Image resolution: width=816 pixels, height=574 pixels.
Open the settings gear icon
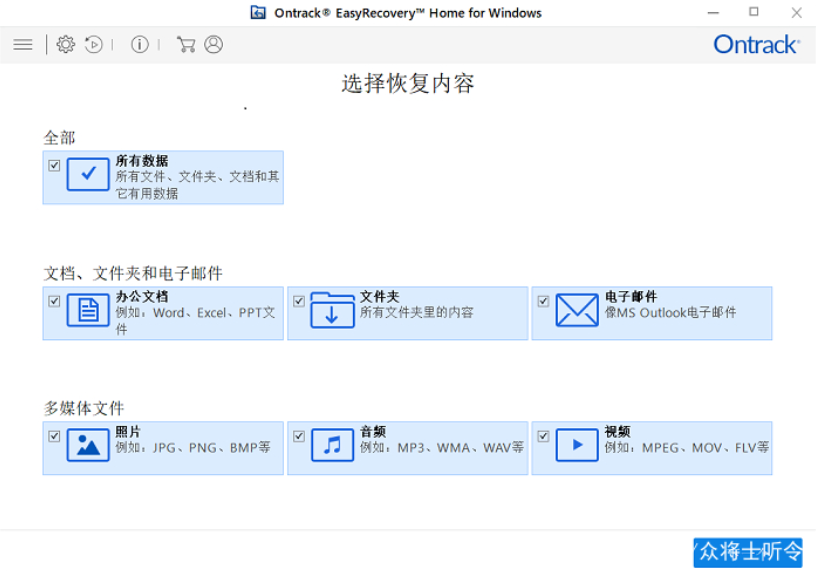tap(66, 45)
